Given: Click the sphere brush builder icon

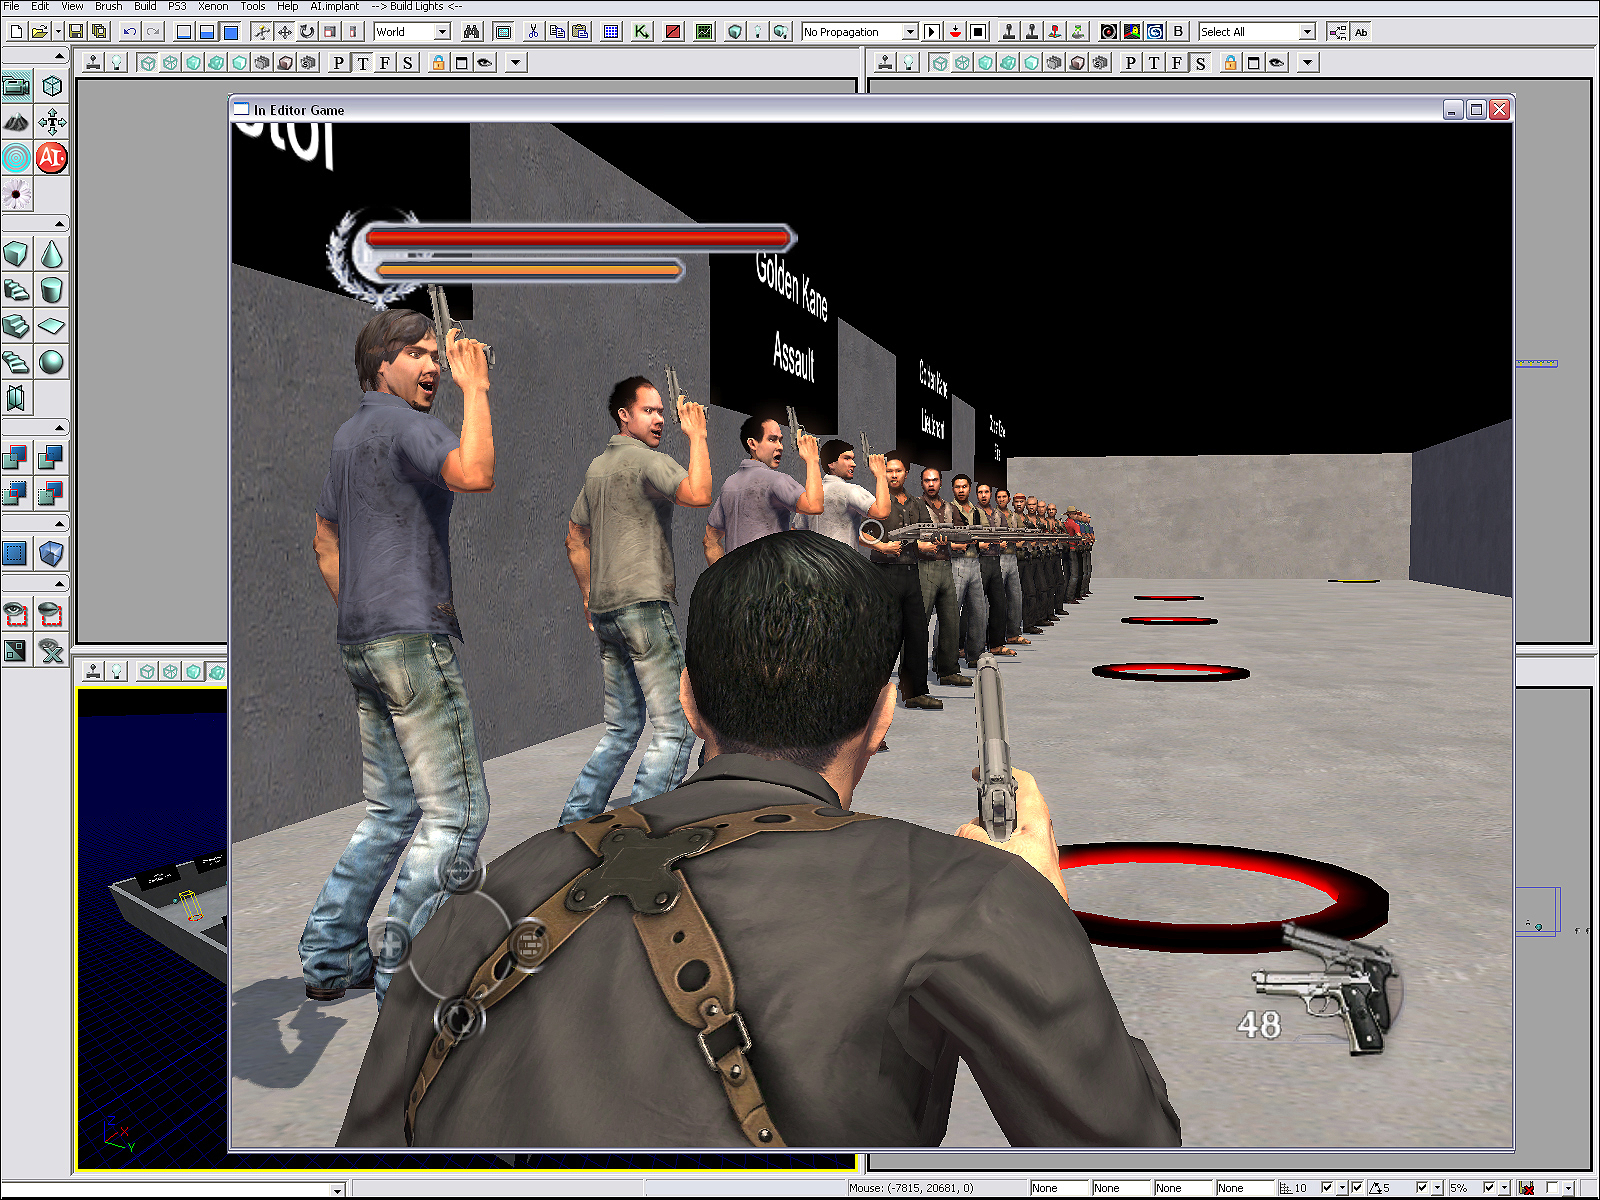Looking at the screenshot, I should tap(51, 361).
